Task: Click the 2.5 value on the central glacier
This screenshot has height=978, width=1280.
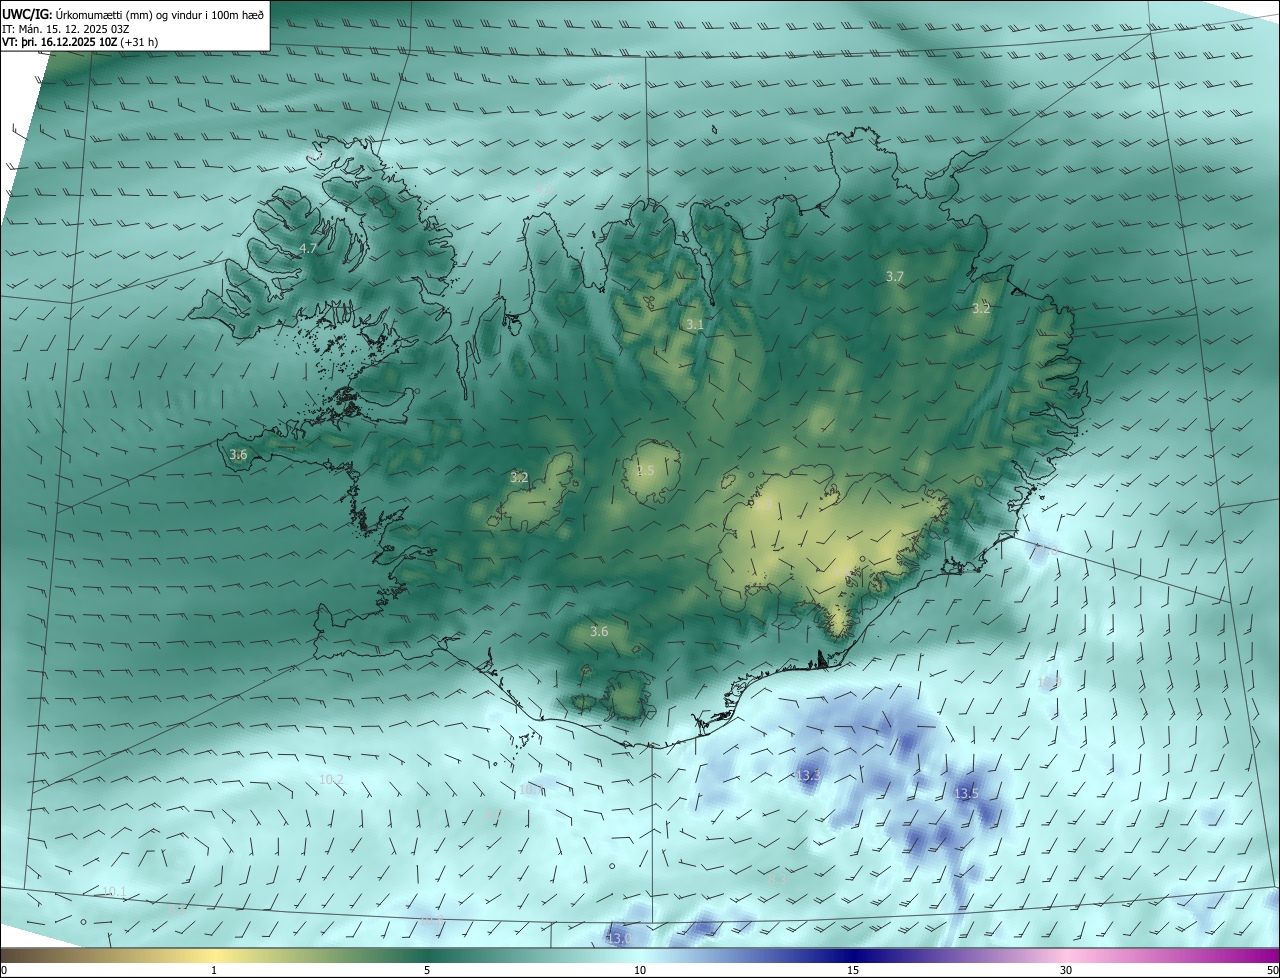Action: pyautogui.click(x=645, y=471)
